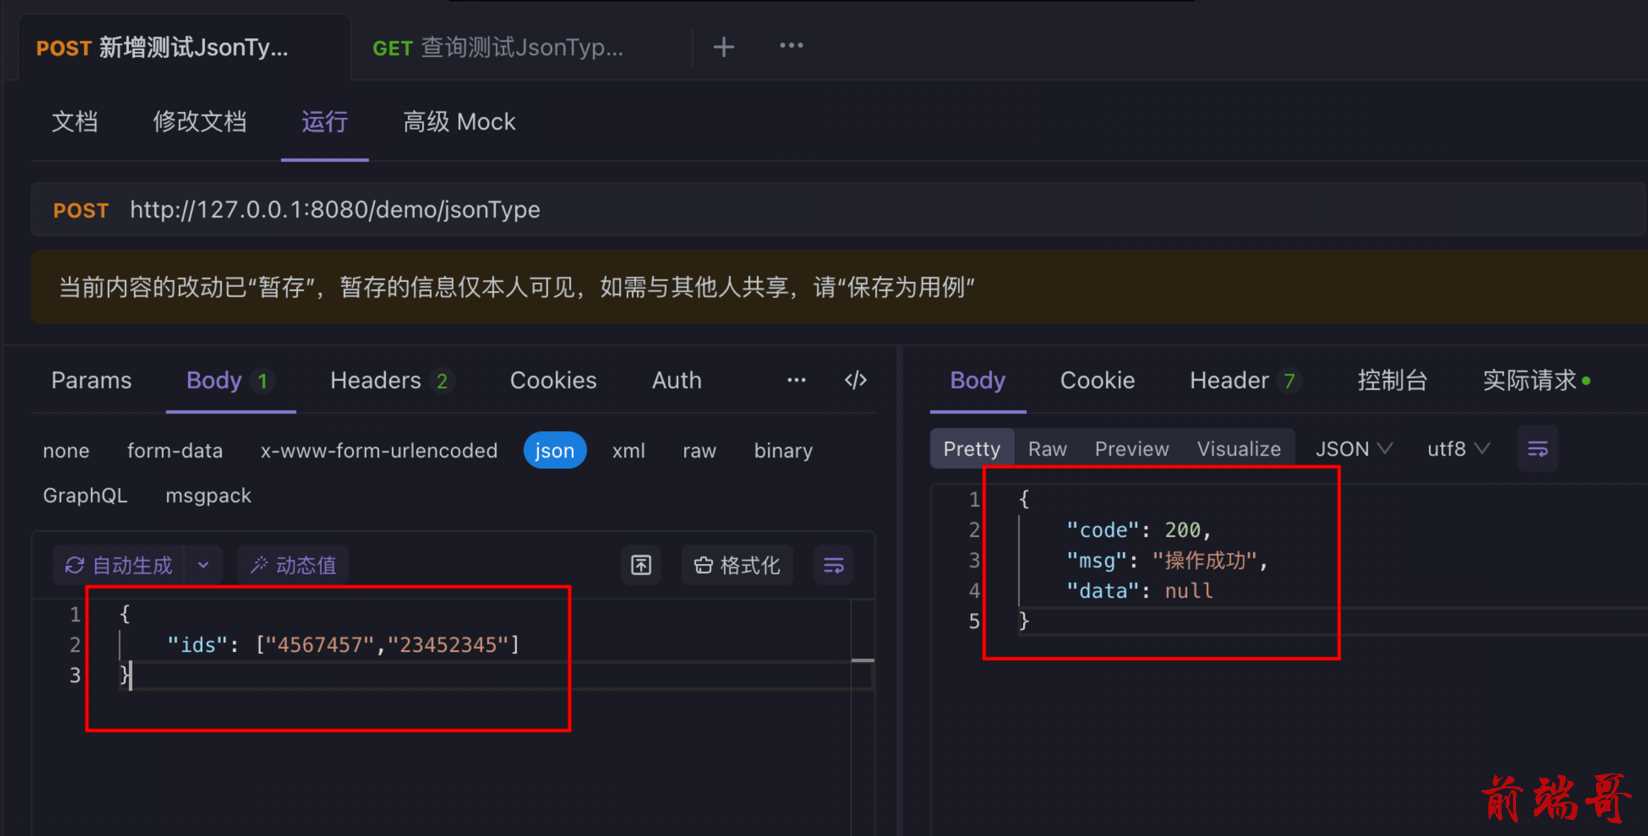Open the 运行 tab
Screen dimensions: 1648x836
pyautogui.click(x=325, y=122)
